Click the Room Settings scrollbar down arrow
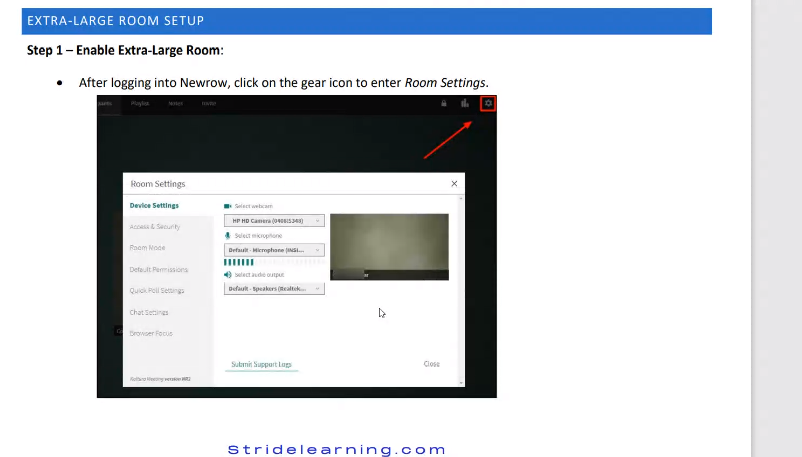The width and height of the screenshot is (802, 457). [x=461, y=382]
